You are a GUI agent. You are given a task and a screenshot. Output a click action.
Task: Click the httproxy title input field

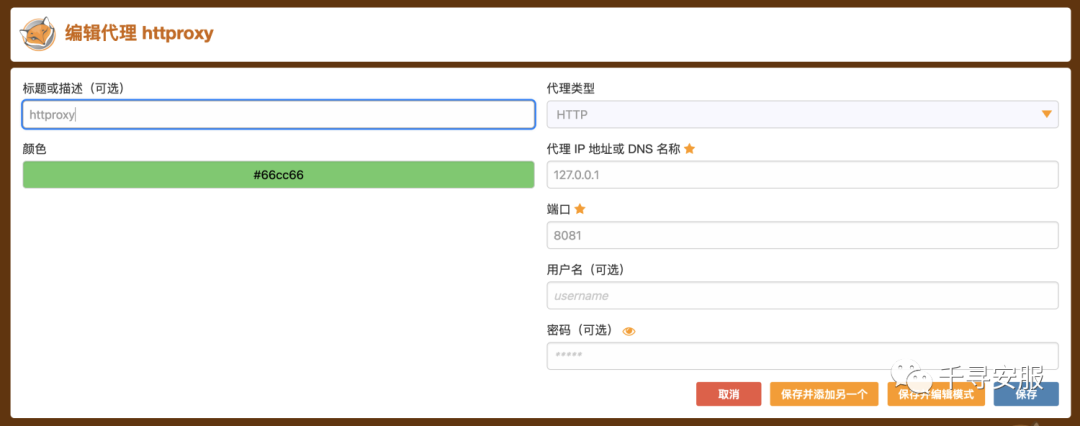(x=278, y=114)
